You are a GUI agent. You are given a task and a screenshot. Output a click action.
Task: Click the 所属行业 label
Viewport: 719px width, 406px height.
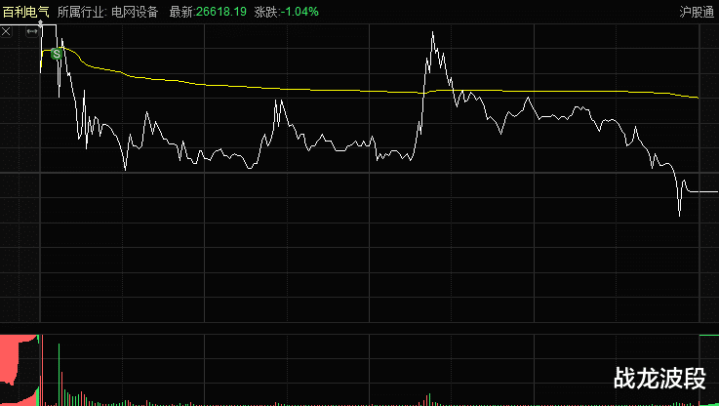[81, 12]
